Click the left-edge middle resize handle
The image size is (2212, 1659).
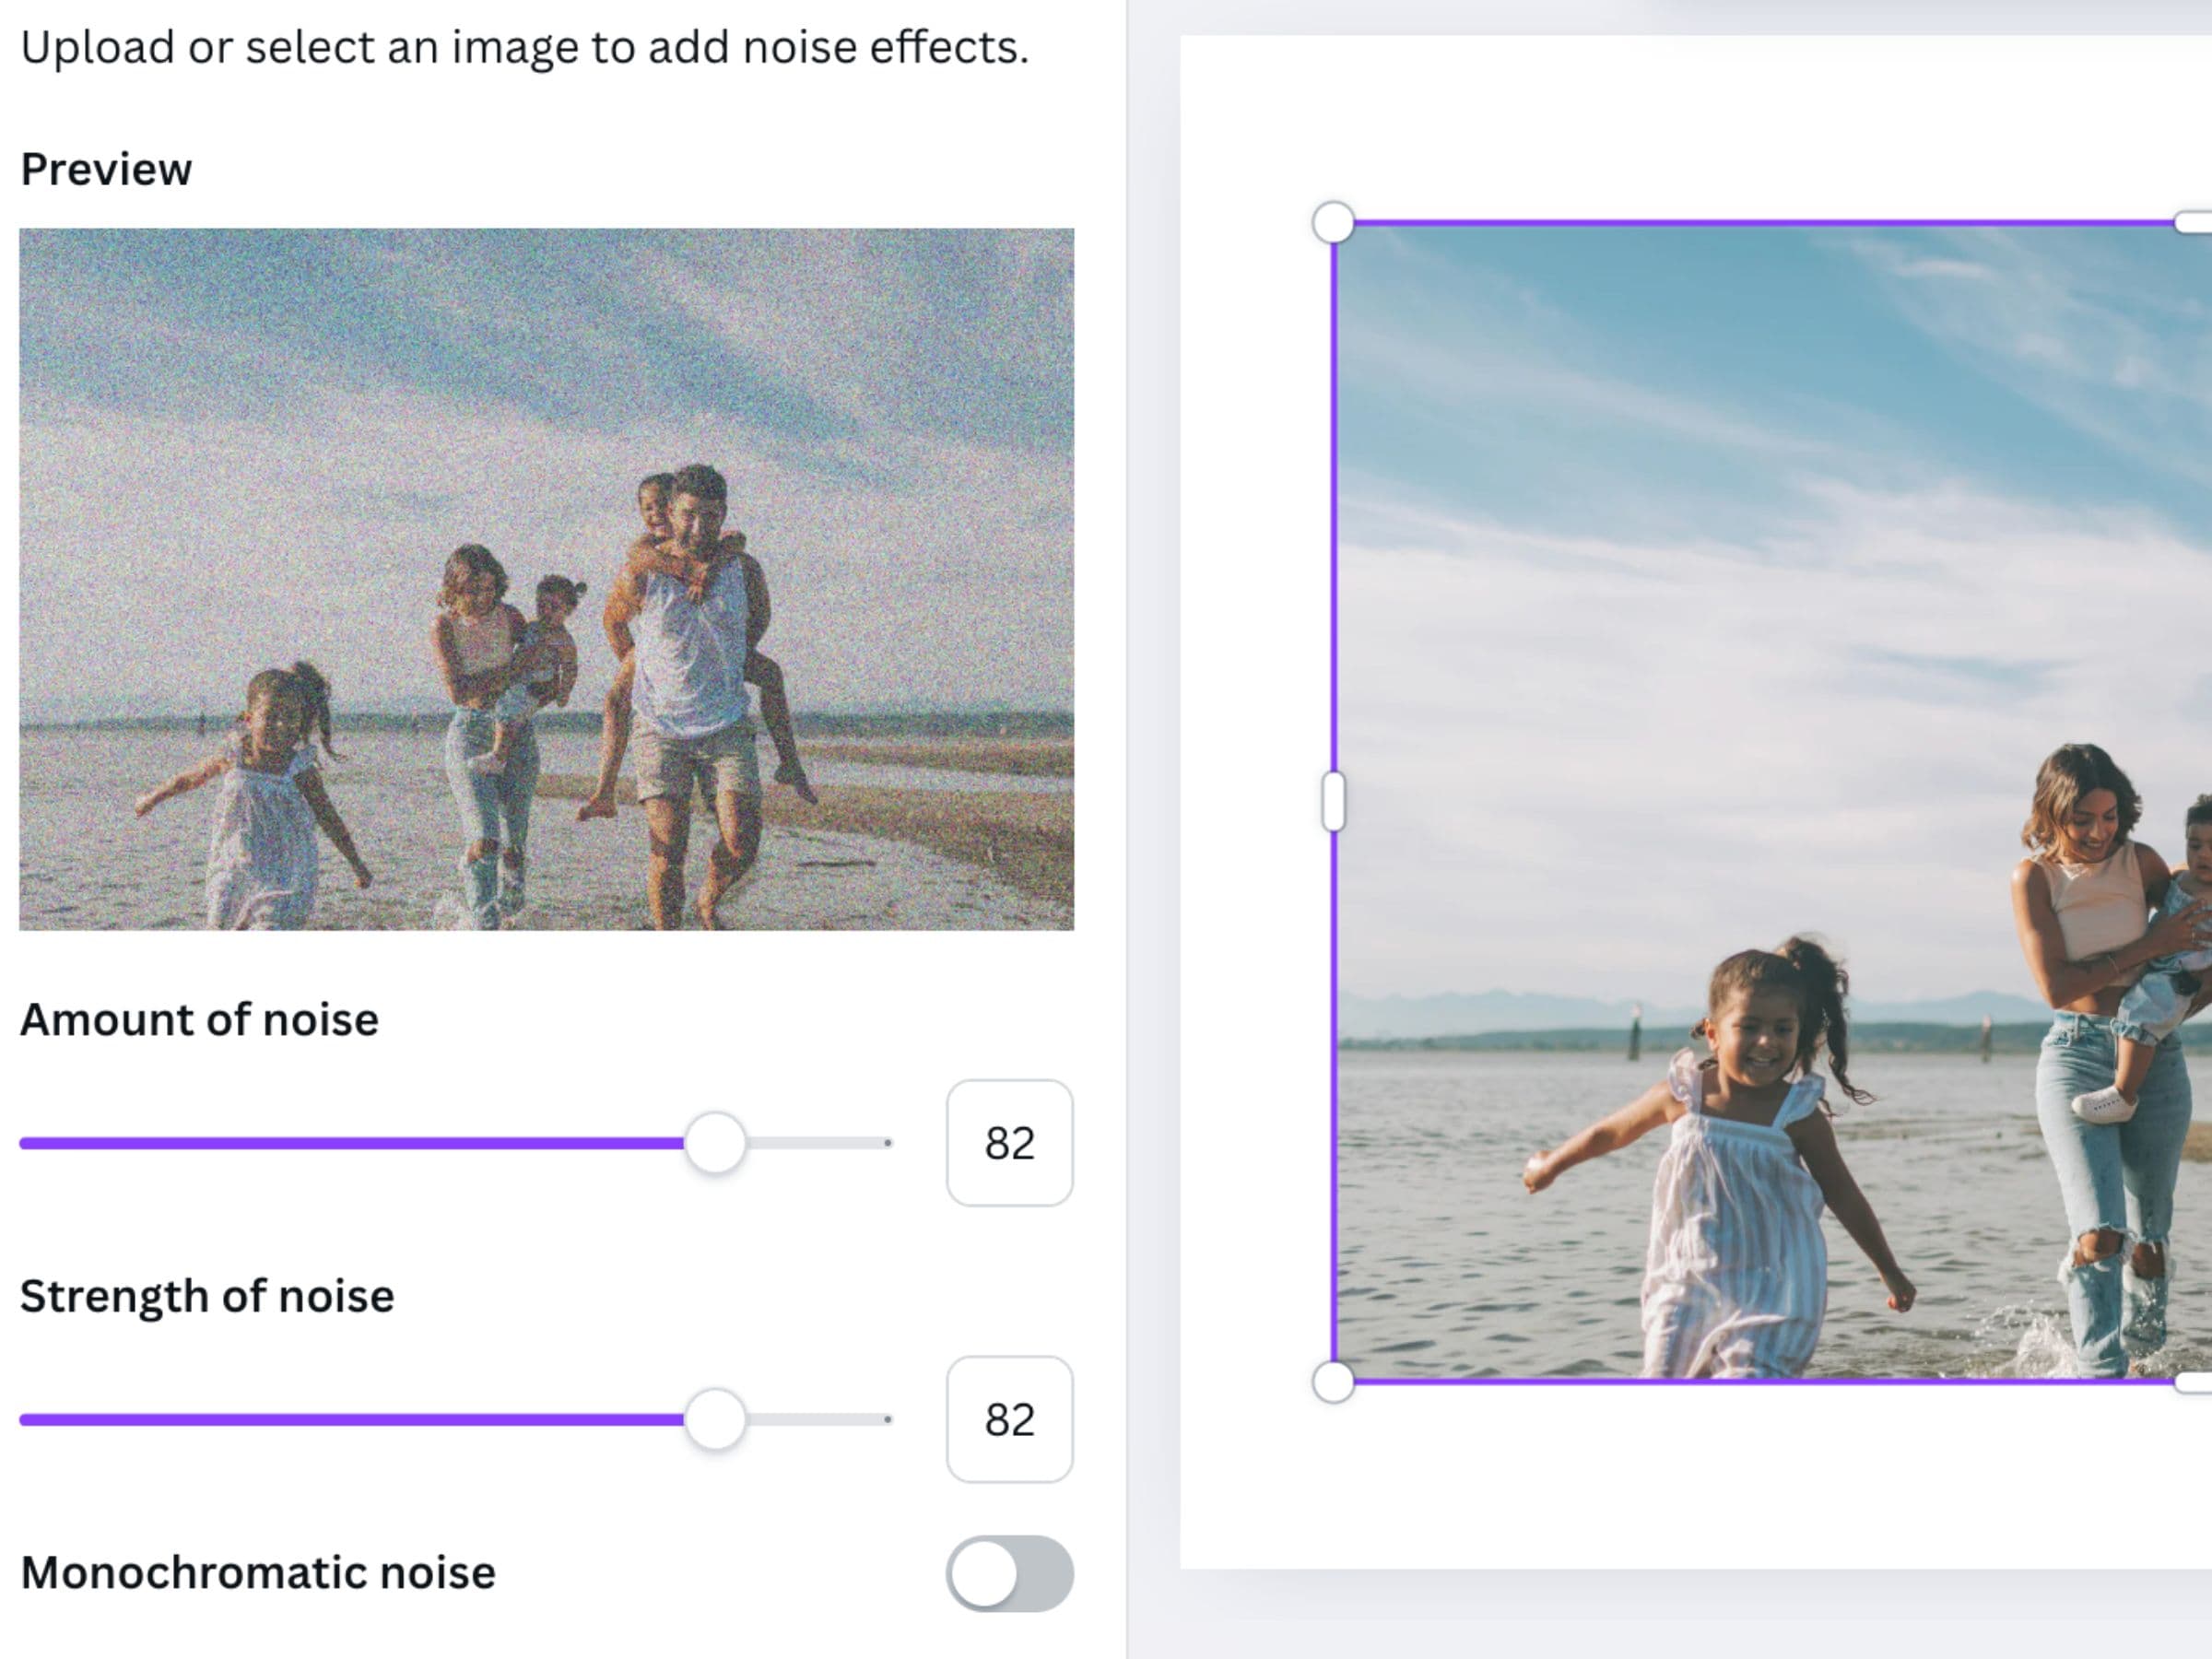click(1333, 802)
